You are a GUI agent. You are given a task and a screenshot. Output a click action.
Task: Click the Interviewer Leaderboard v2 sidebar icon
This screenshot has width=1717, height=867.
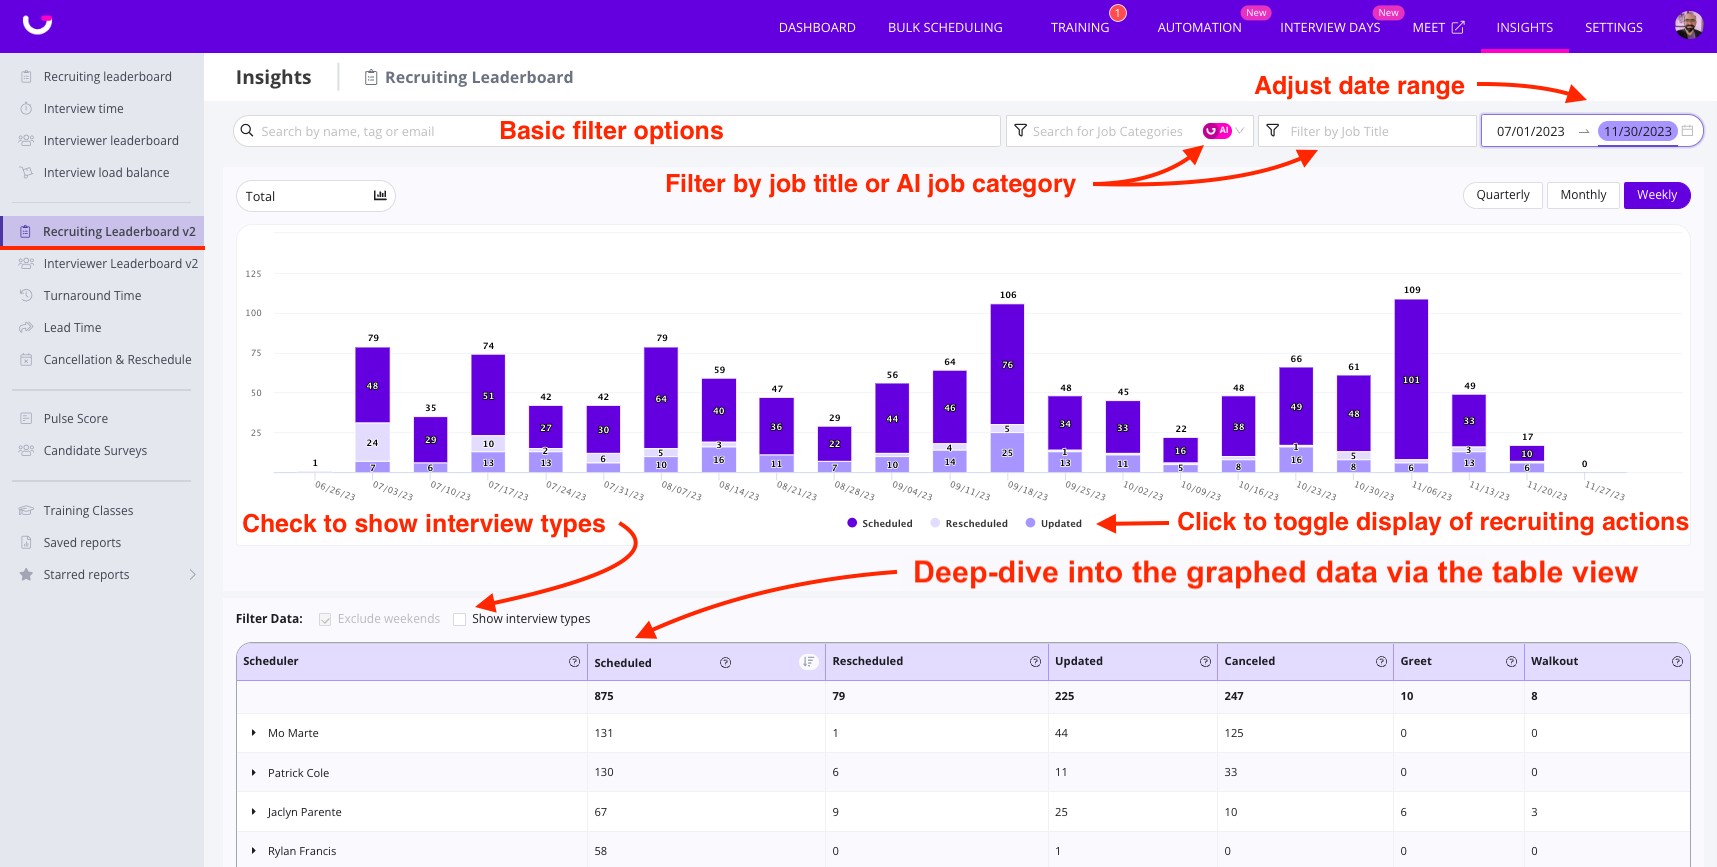click(x=26, y=264)
